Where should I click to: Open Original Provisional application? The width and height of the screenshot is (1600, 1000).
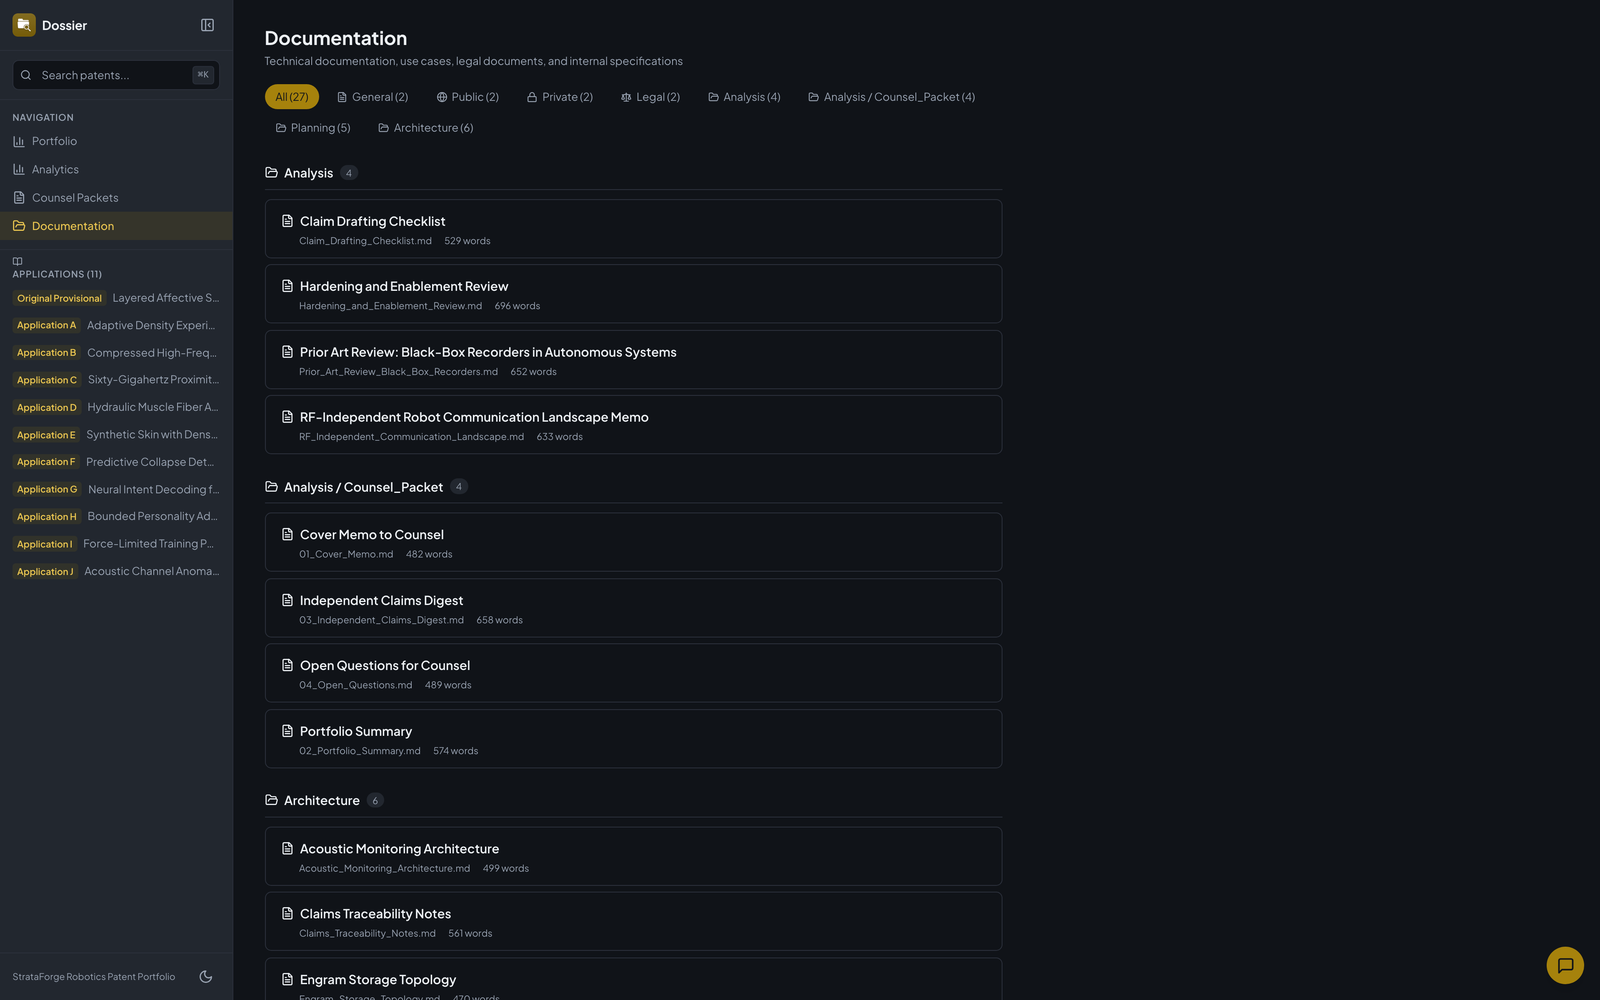pyautogui.click(x=116, y=298)
